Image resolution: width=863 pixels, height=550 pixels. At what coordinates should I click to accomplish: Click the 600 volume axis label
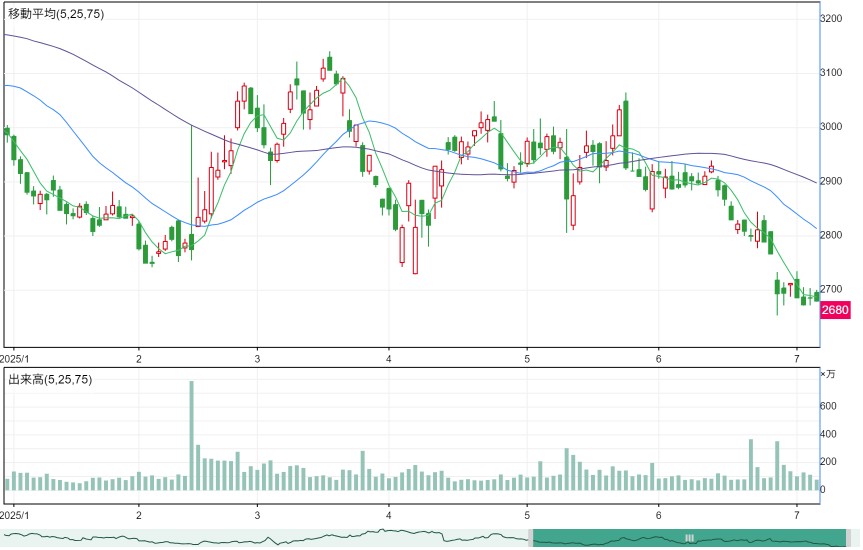[x=828, y=406]
